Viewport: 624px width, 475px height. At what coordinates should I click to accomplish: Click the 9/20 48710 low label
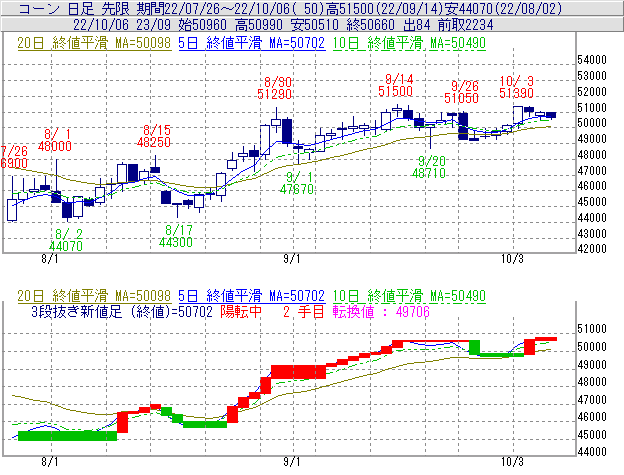430,166
